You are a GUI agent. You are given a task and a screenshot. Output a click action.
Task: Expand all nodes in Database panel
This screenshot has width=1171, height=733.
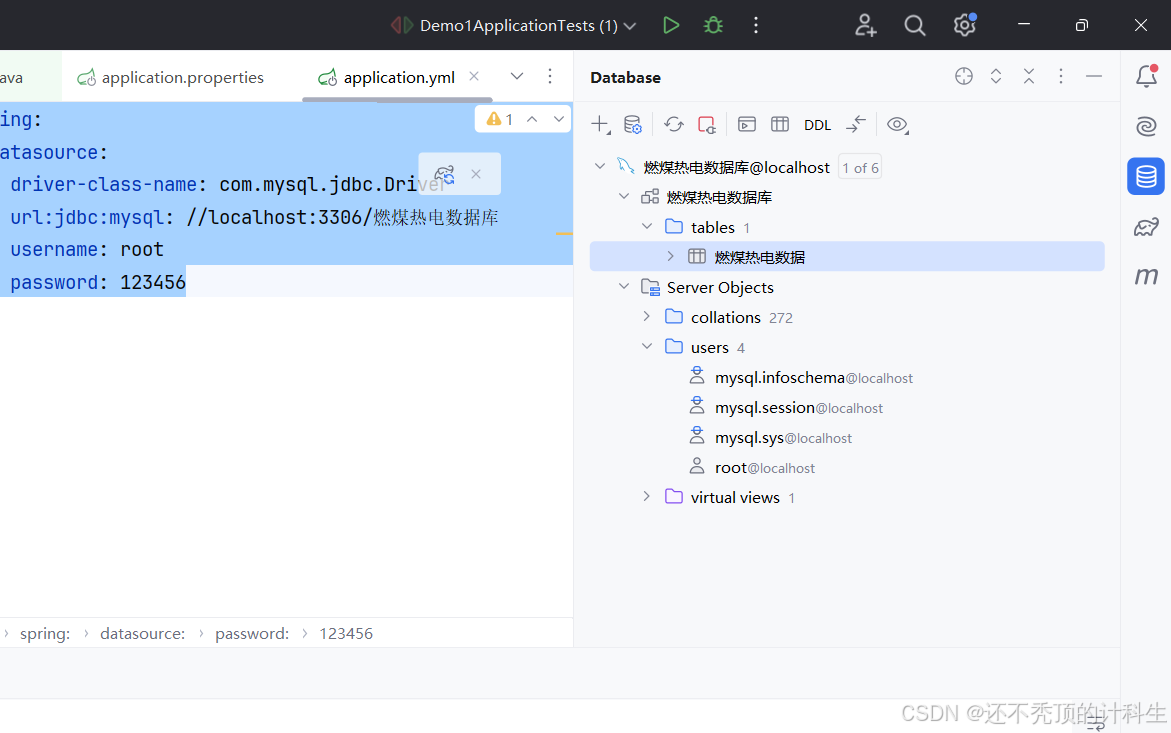(x=995, y=76)
